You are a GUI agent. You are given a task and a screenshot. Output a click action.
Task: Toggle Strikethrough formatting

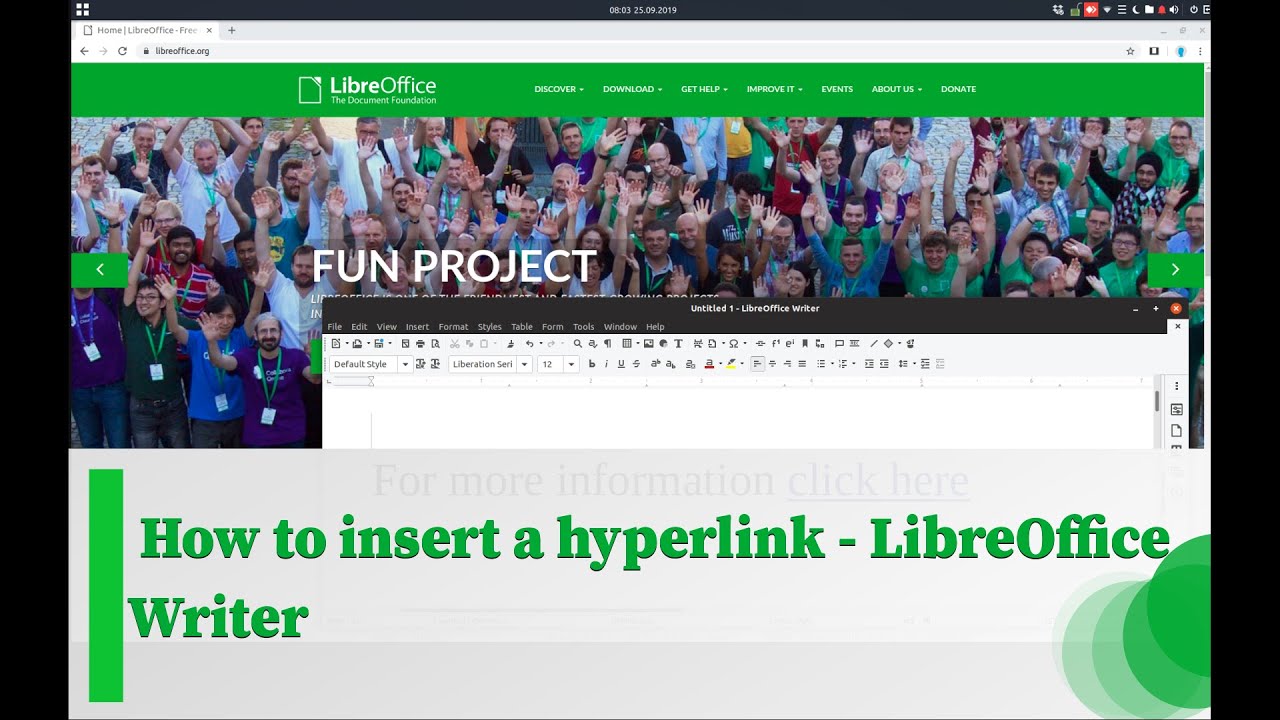(636, 364)
